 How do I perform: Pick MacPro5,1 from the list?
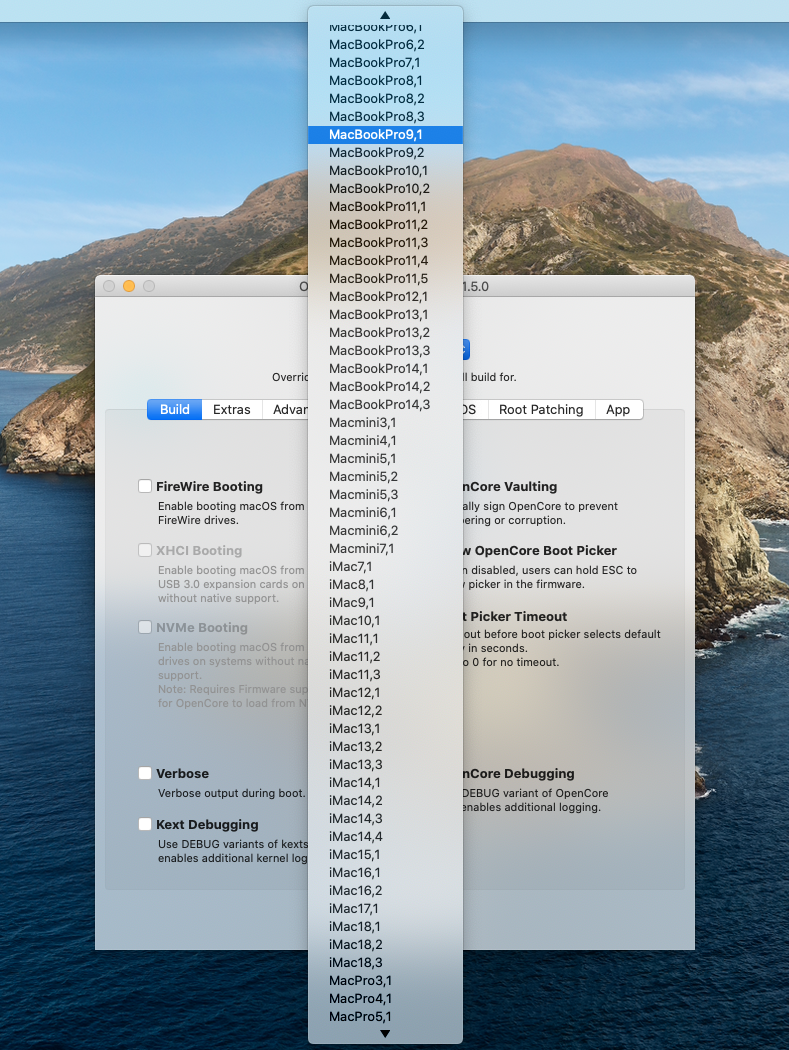[385, 1017]
